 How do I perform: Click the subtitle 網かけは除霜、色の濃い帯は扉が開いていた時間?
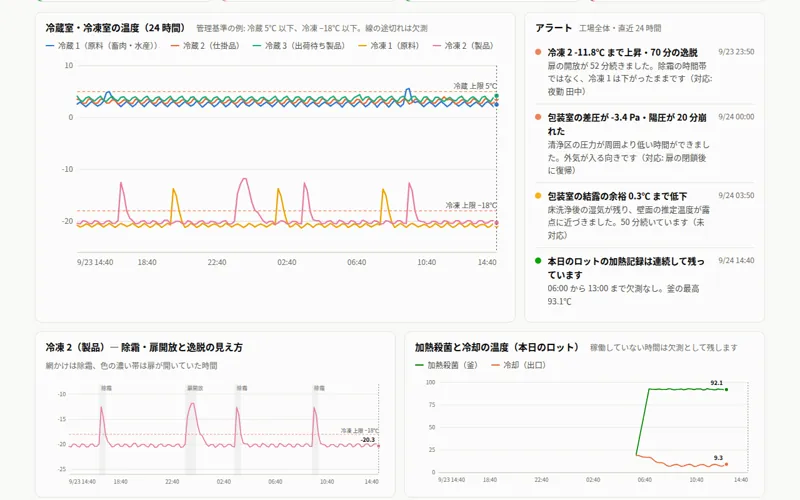[x=131, y=365]
